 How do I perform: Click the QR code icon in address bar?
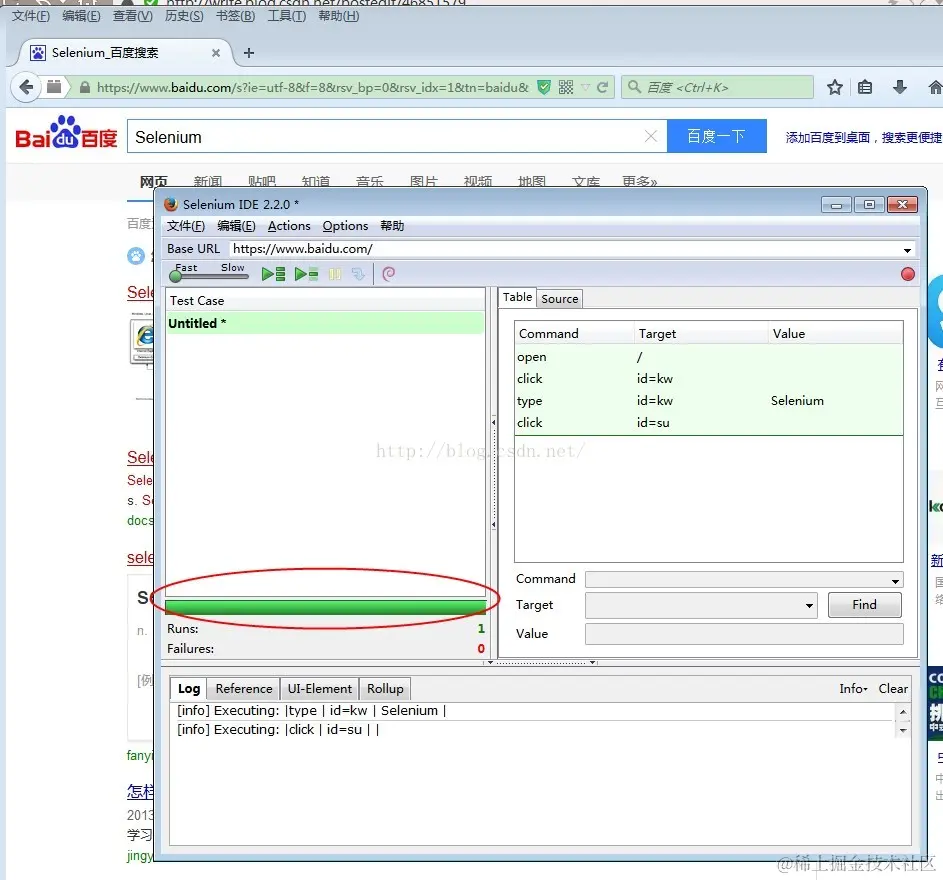click(x=566, y=88)
